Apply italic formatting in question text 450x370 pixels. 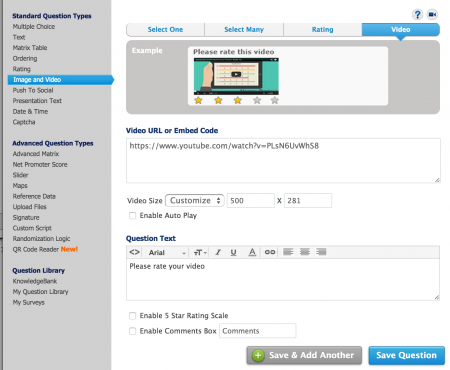pyautogui.click(x=218, y=252)
